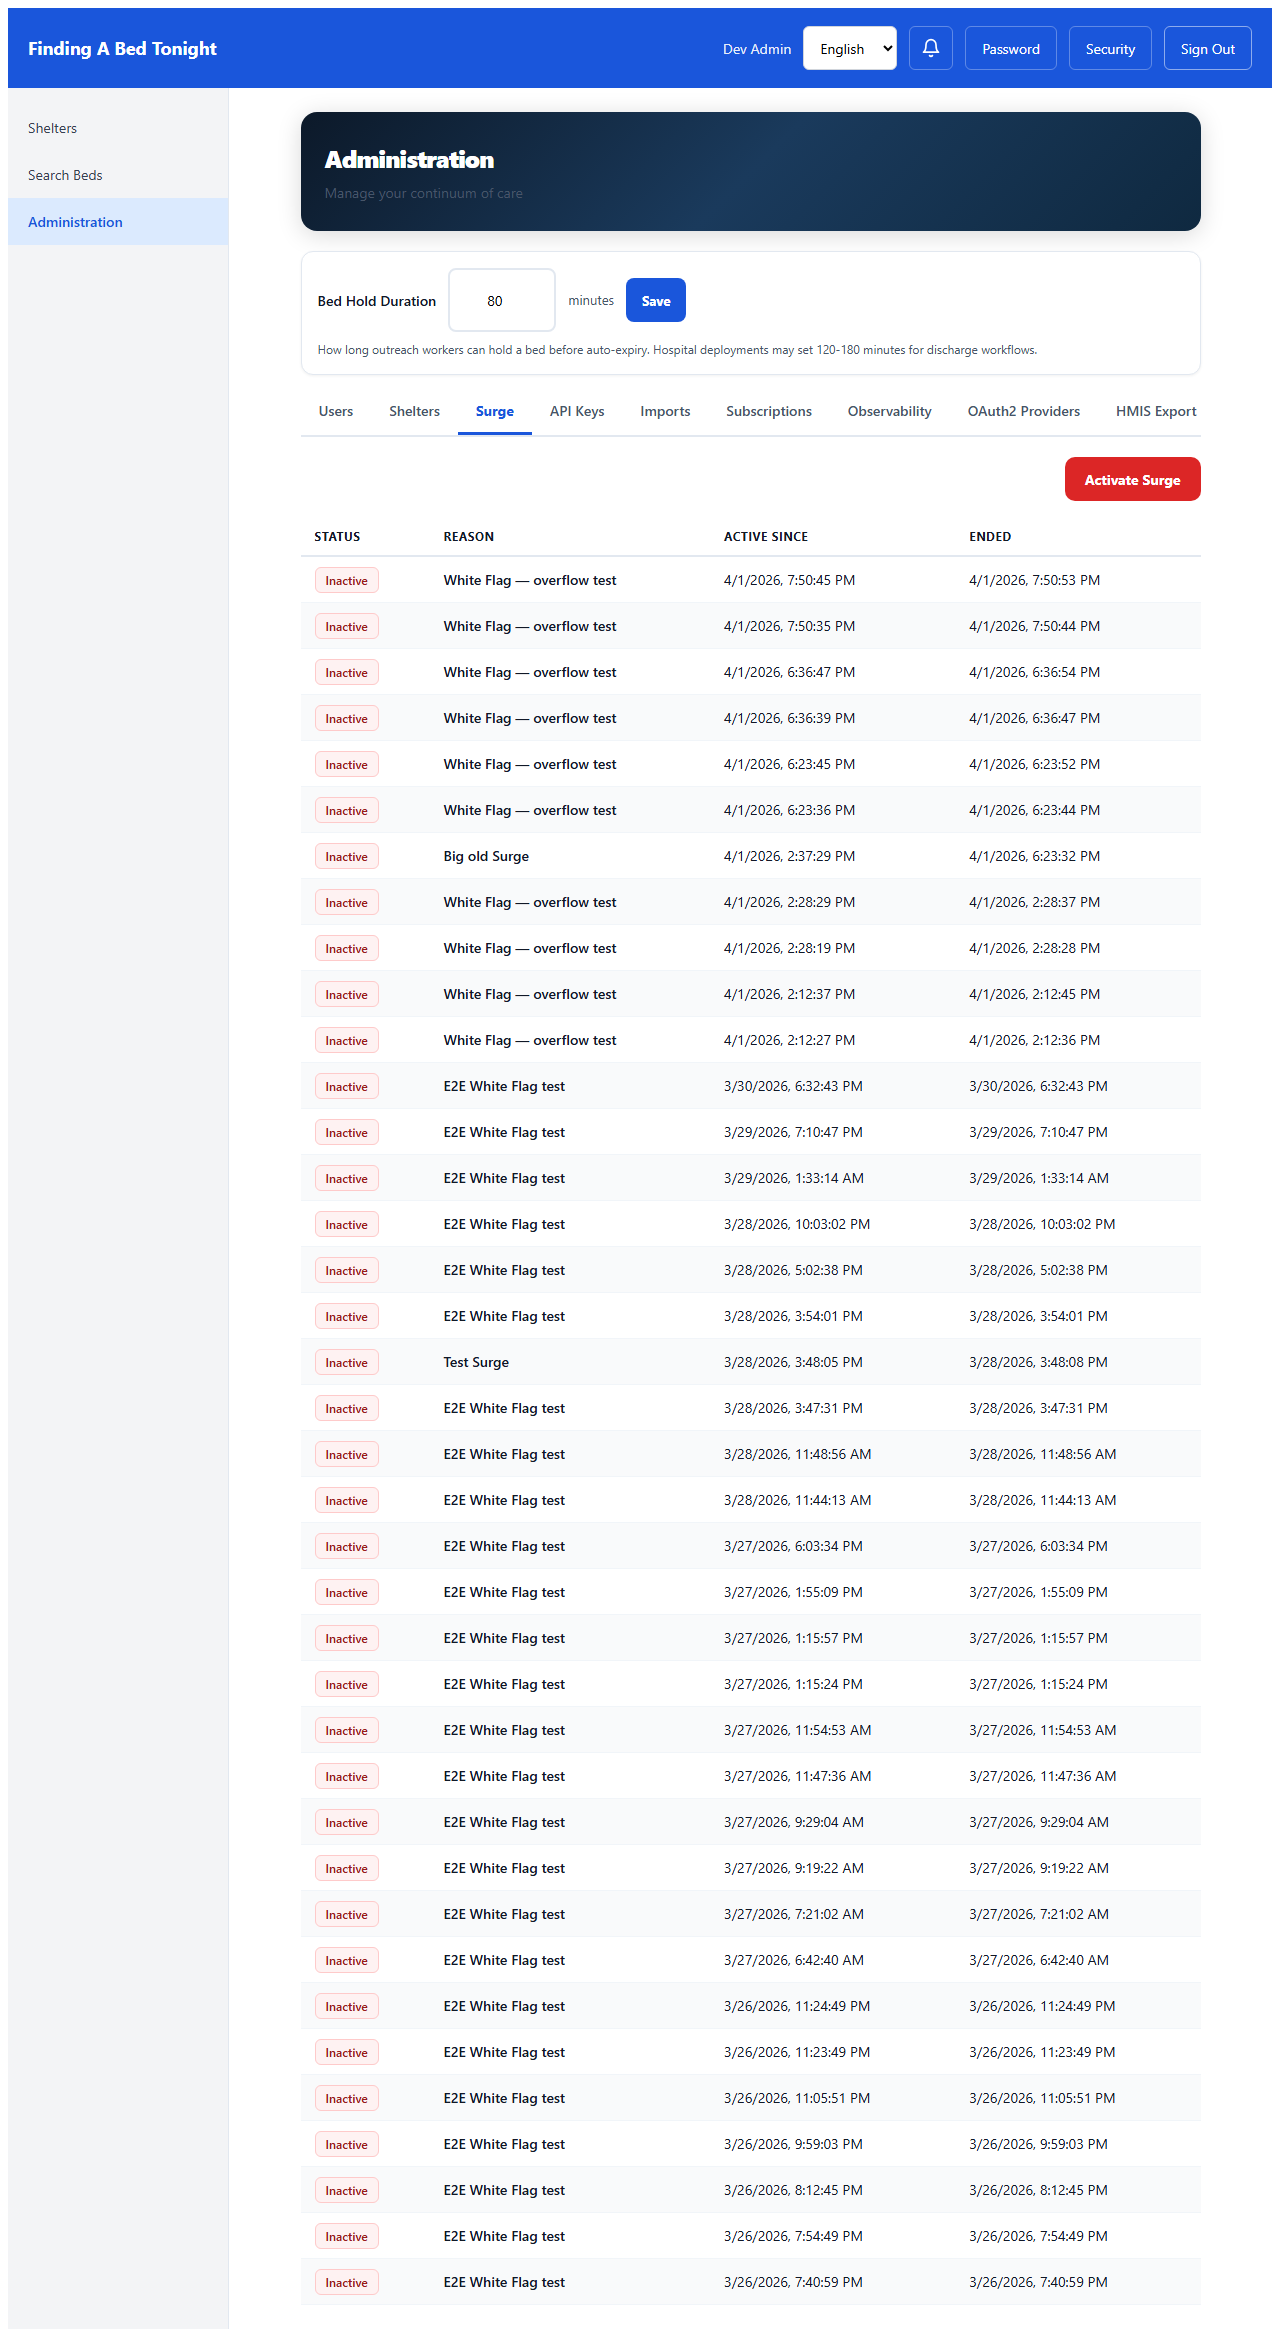Go to Search Beds in sidebar
This screenshot has height=2337, width=1280.
click(x=65, y=175)
